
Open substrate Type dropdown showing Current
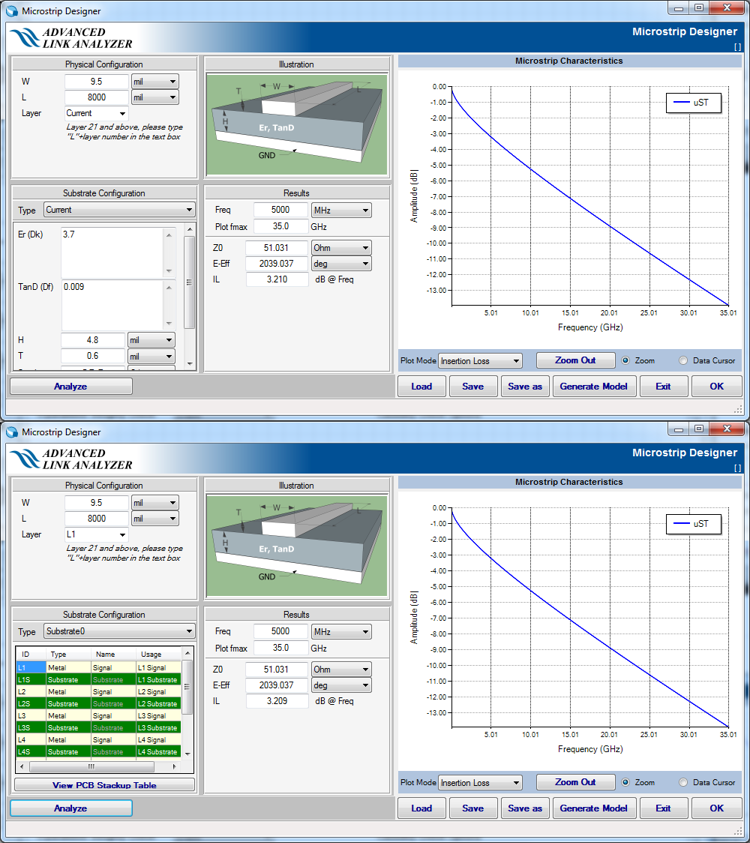pos(119,210)
